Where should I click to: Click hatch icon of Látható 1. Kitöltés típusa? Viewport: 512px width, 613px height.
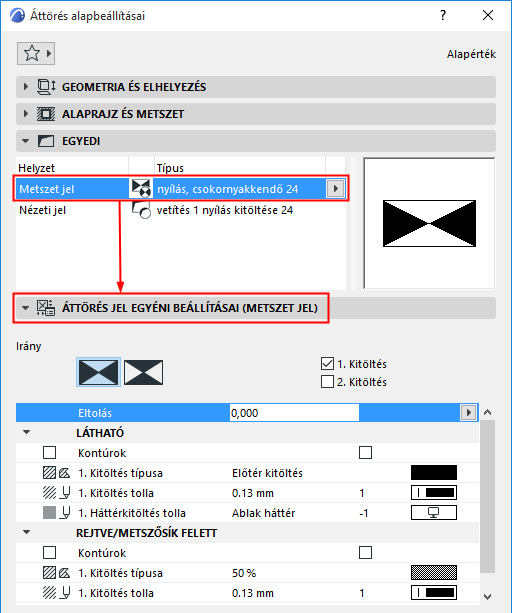[50, 473]
